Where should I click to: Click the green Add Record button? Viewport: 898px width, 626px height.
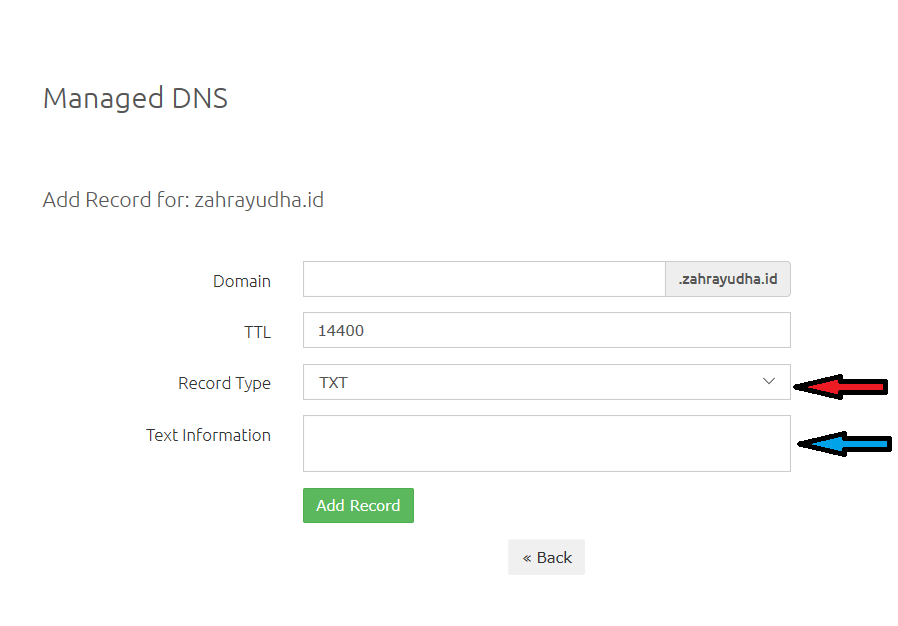click(358, 505)
